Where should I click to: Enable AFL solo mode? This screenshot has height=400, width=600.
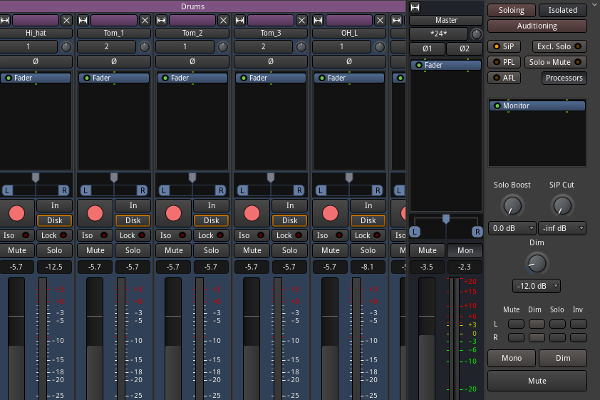click(x=504, y=78)
